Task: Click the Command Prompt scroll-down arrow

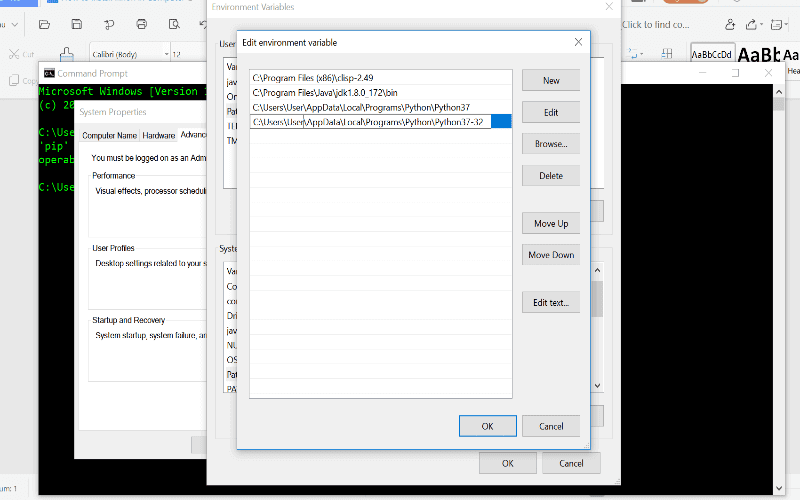Action: (779, 488)
